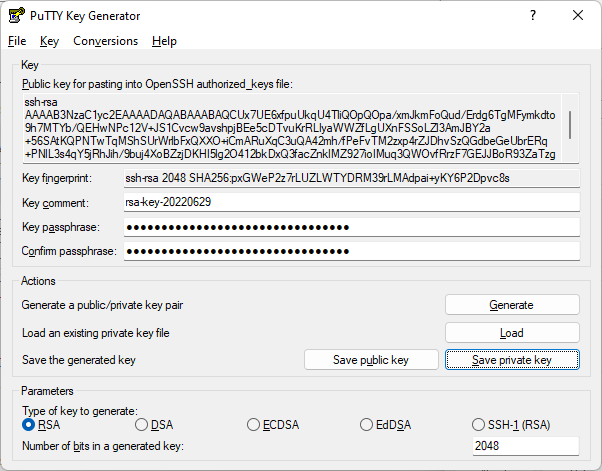Image resolution: width=602 pixels, height=471 pixels.
Task: Click the 'Parameters' group heading
Action: [x=47, y=391]
